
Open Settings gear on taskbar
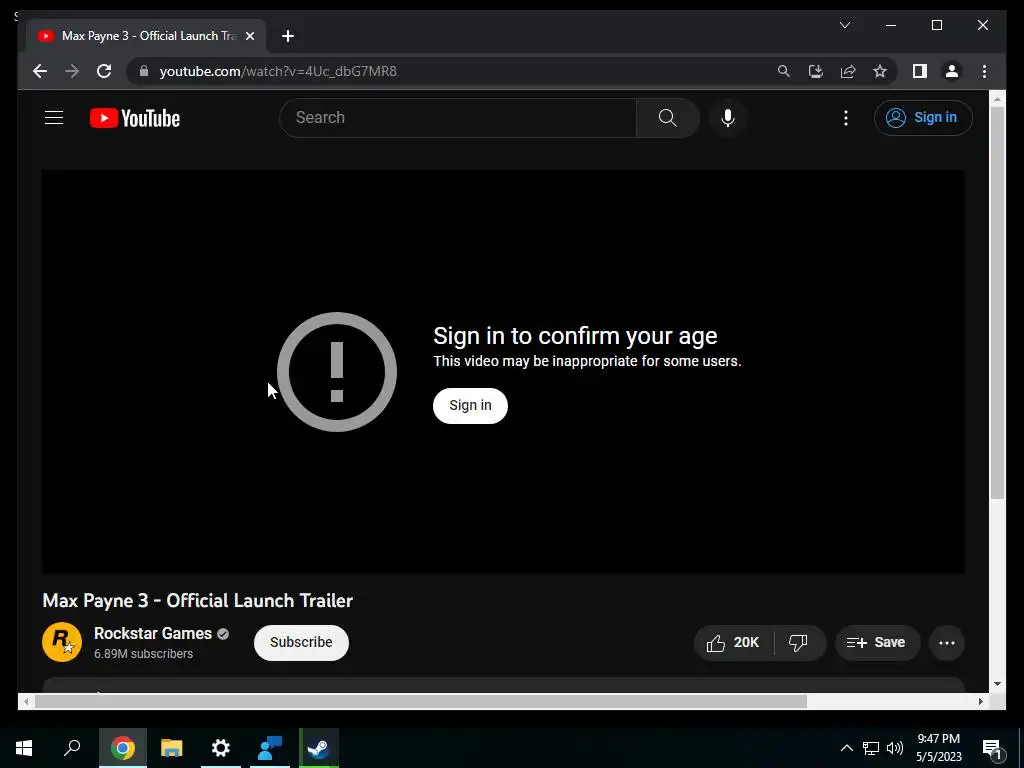coord(221,748)
